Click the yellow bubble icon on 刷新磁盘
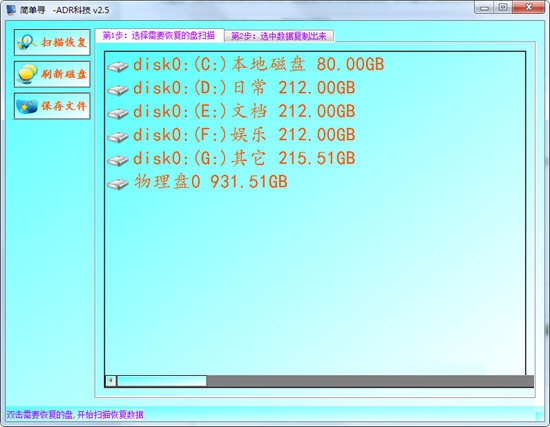Viewport: 550px width, 427px height. click(27, 74)
